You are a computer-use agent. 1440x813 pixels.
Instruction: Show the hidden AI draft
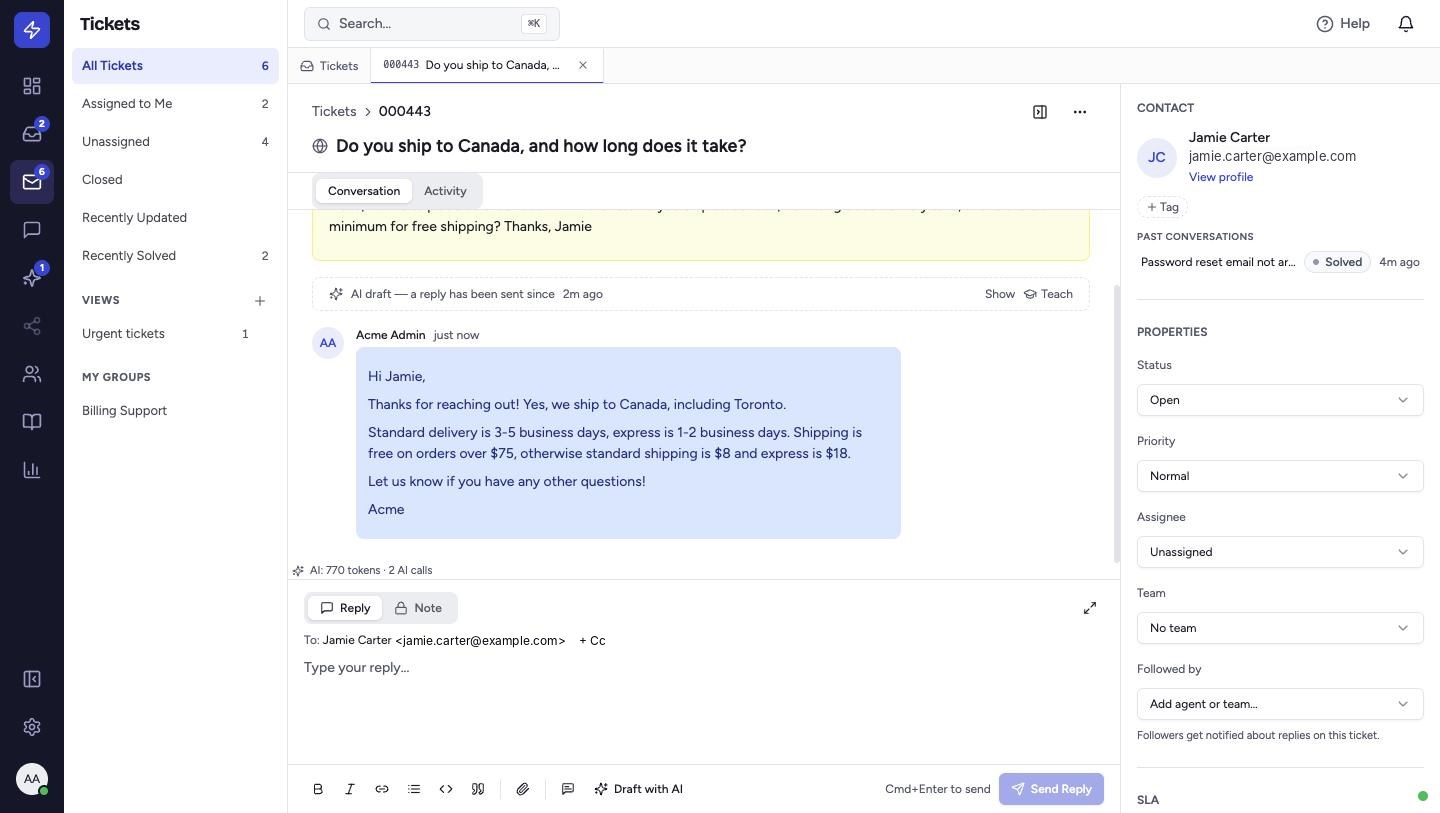click(999, 294)
